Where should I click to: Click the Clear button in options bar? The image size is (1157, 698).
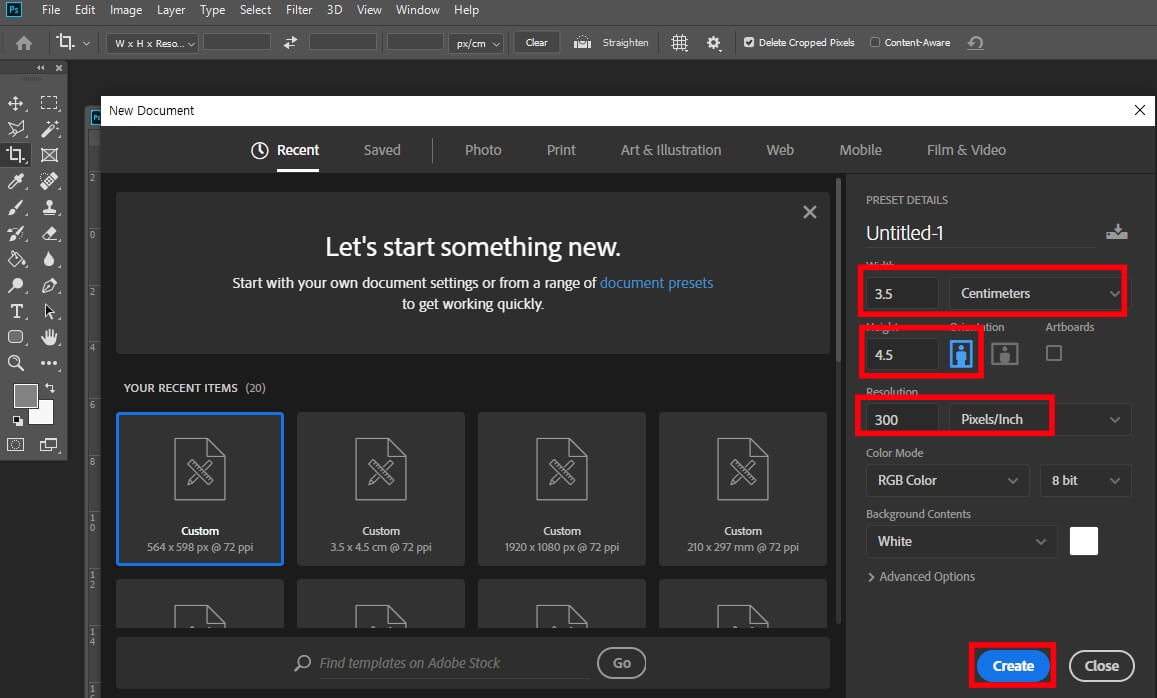(536, 43)
